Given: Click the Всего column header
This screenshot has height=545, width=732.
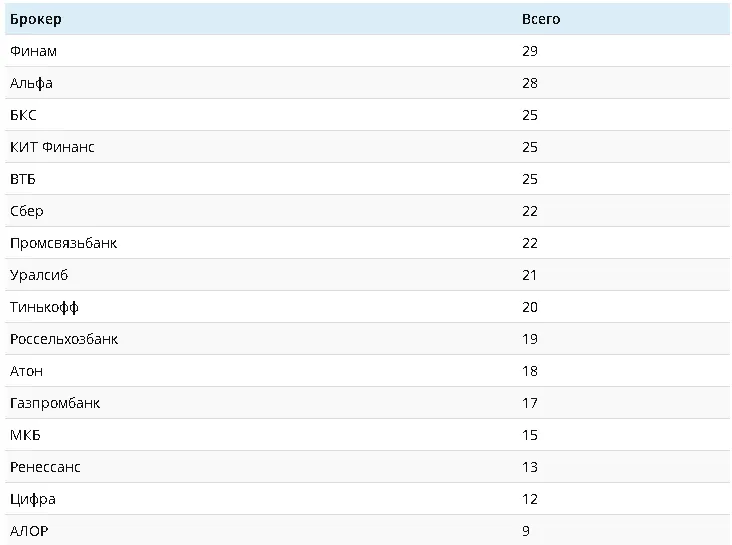Looking at the screenshot, I should 541,19.
